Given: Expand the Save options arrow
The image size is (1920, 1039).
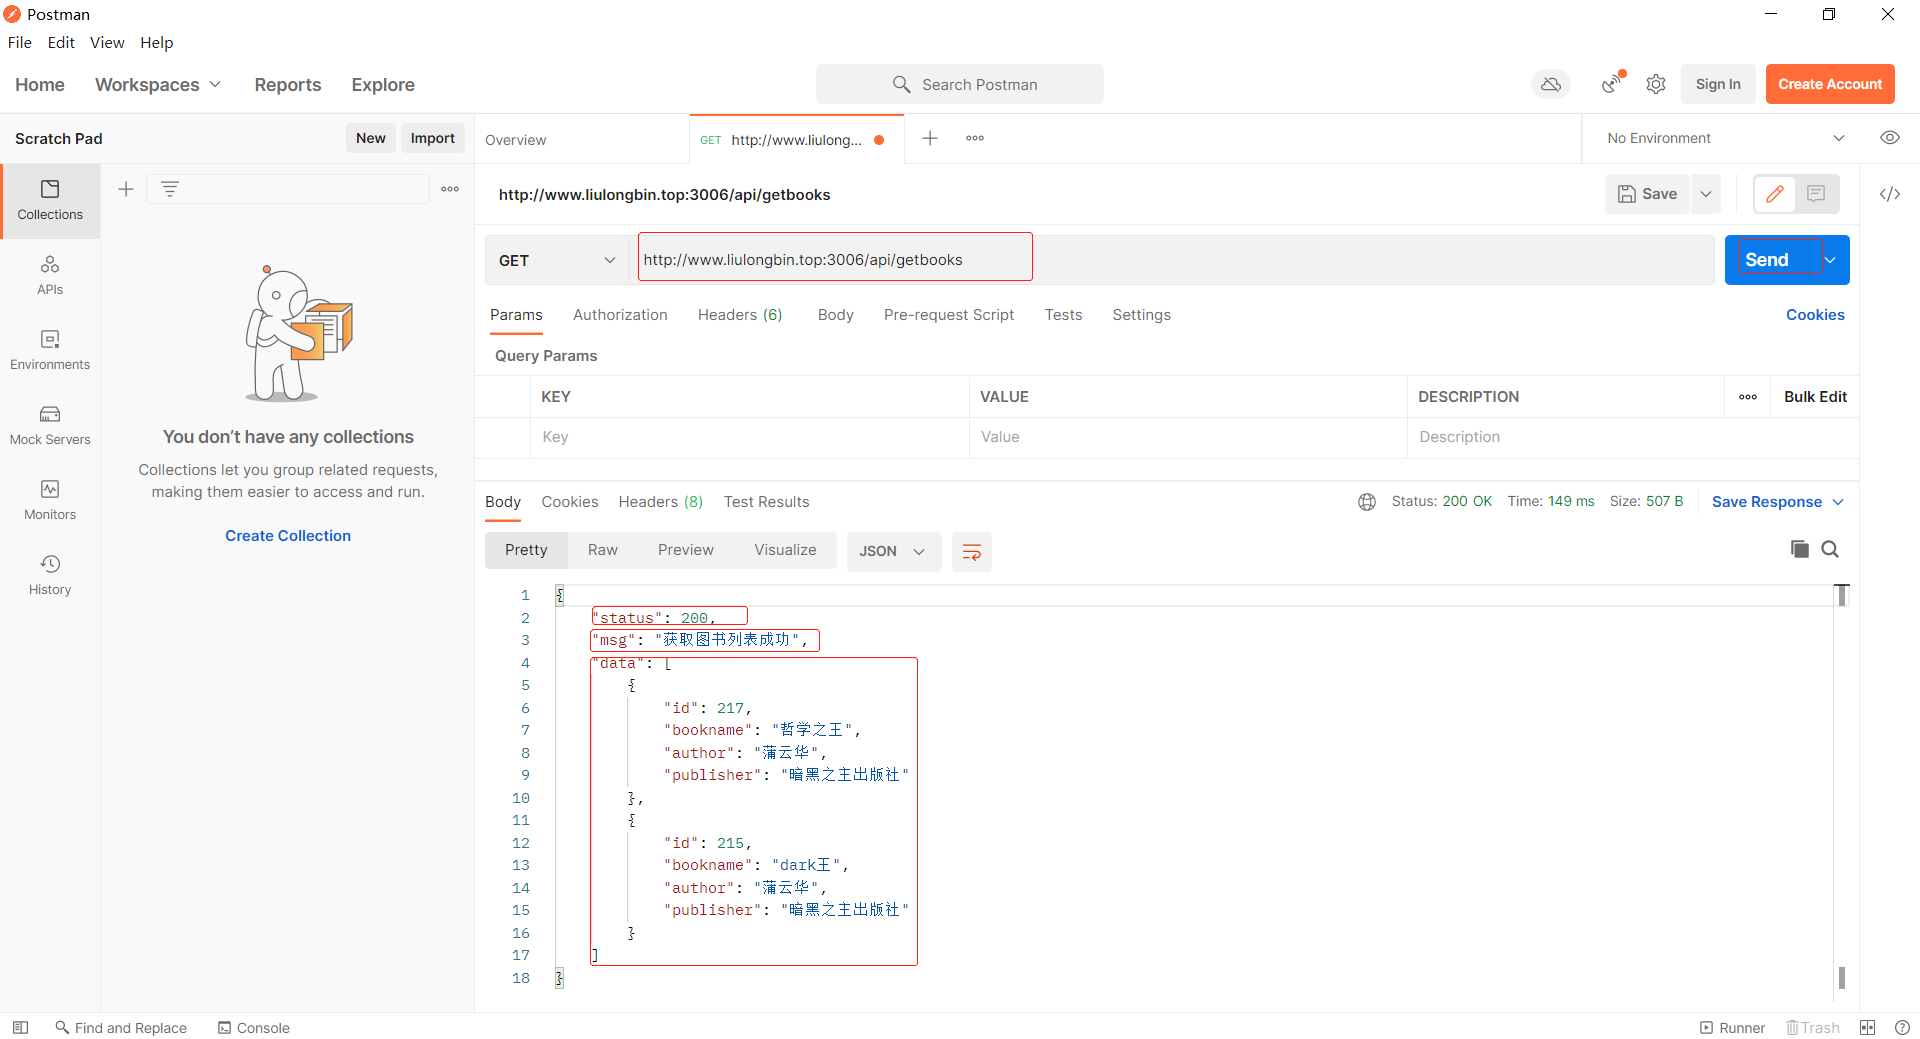Looking at the screenshot, I should click(1706, 194).
